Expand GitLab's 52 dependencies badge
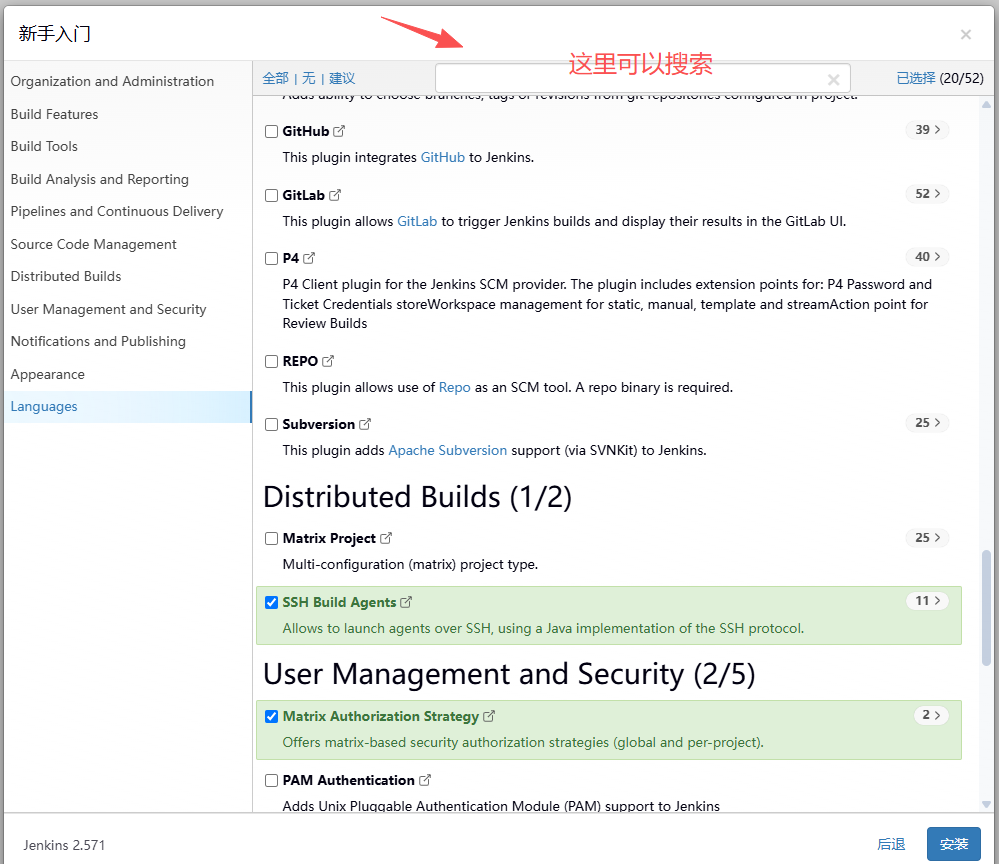The height and width of the screenshot is (864, 999). click(x=927, y=194)
